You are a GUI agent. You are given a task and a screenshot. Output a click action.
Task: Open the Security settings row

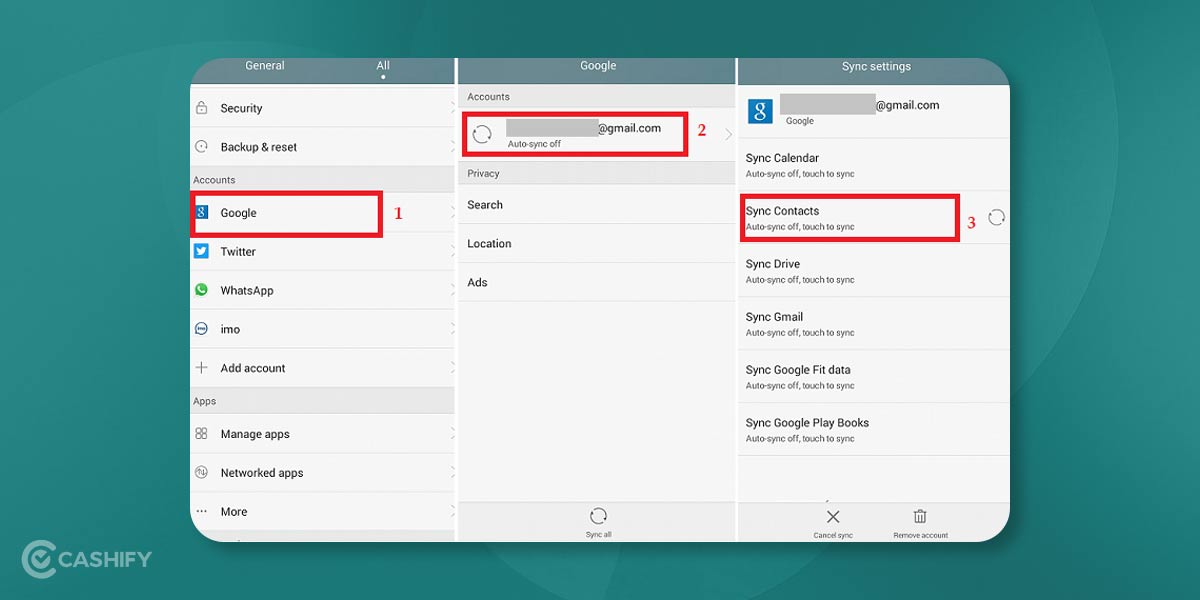point(322,108)
